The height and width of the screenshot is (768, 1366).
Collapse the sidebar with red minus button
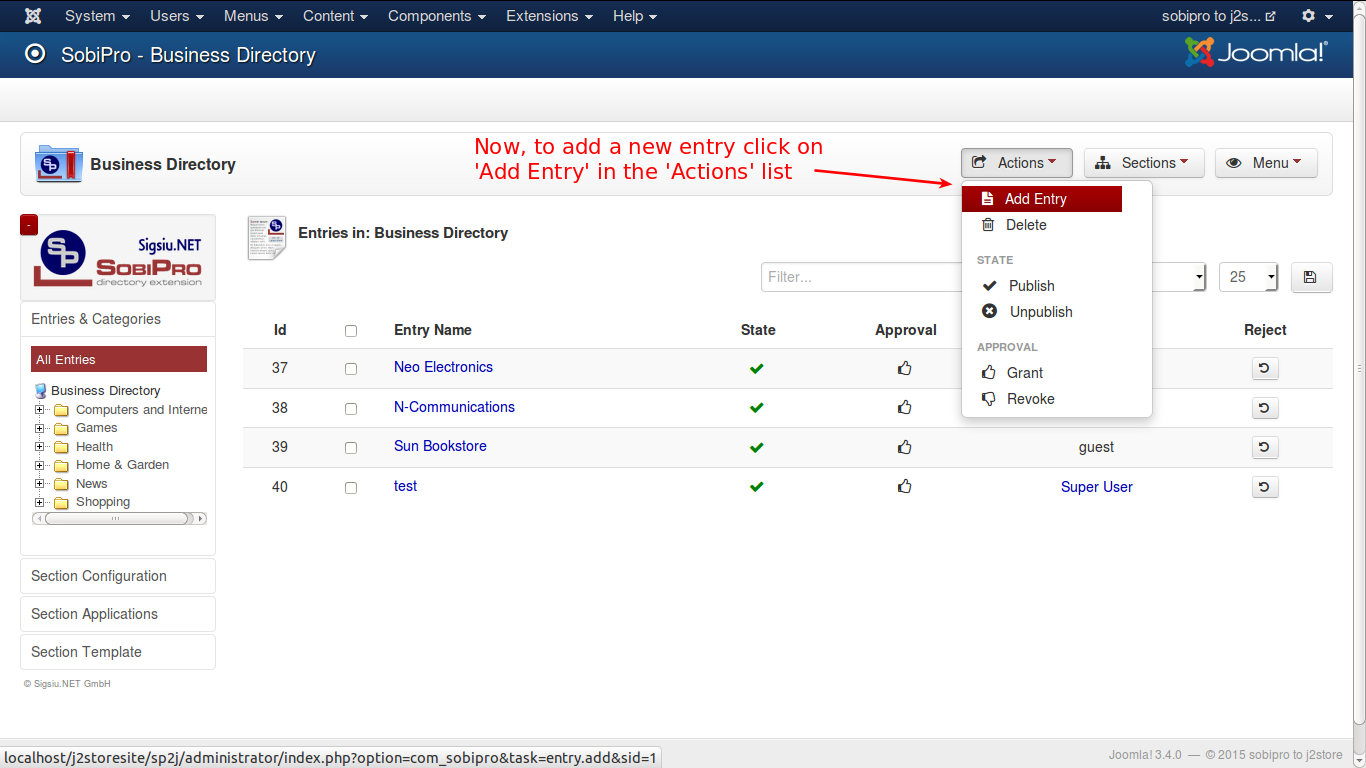(29, 224)
